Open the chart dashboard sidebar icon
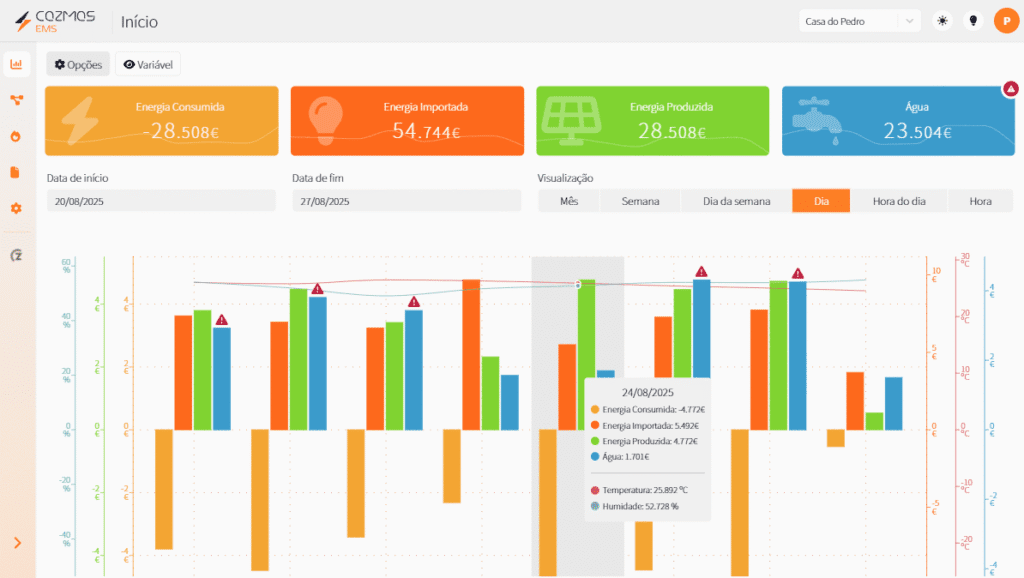The height and width of the screenshot is (578, 1024). (x=16, y=65)
